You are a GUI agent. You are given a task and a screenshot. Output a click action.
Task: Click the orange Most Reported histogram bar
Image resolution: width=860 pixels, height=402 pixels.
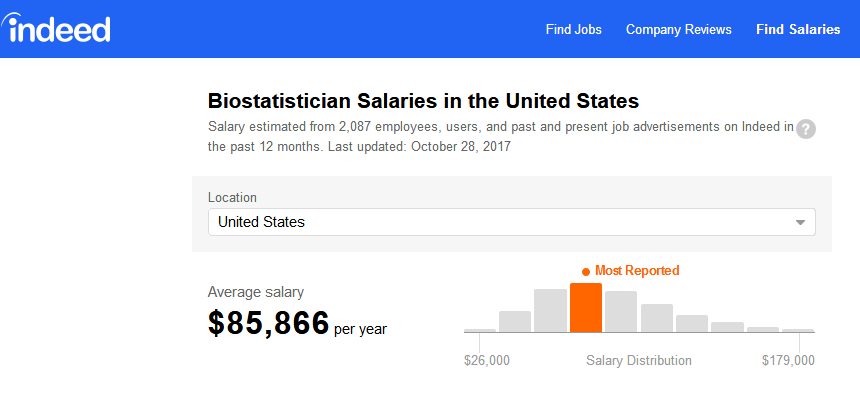click(x=586, y=308)
